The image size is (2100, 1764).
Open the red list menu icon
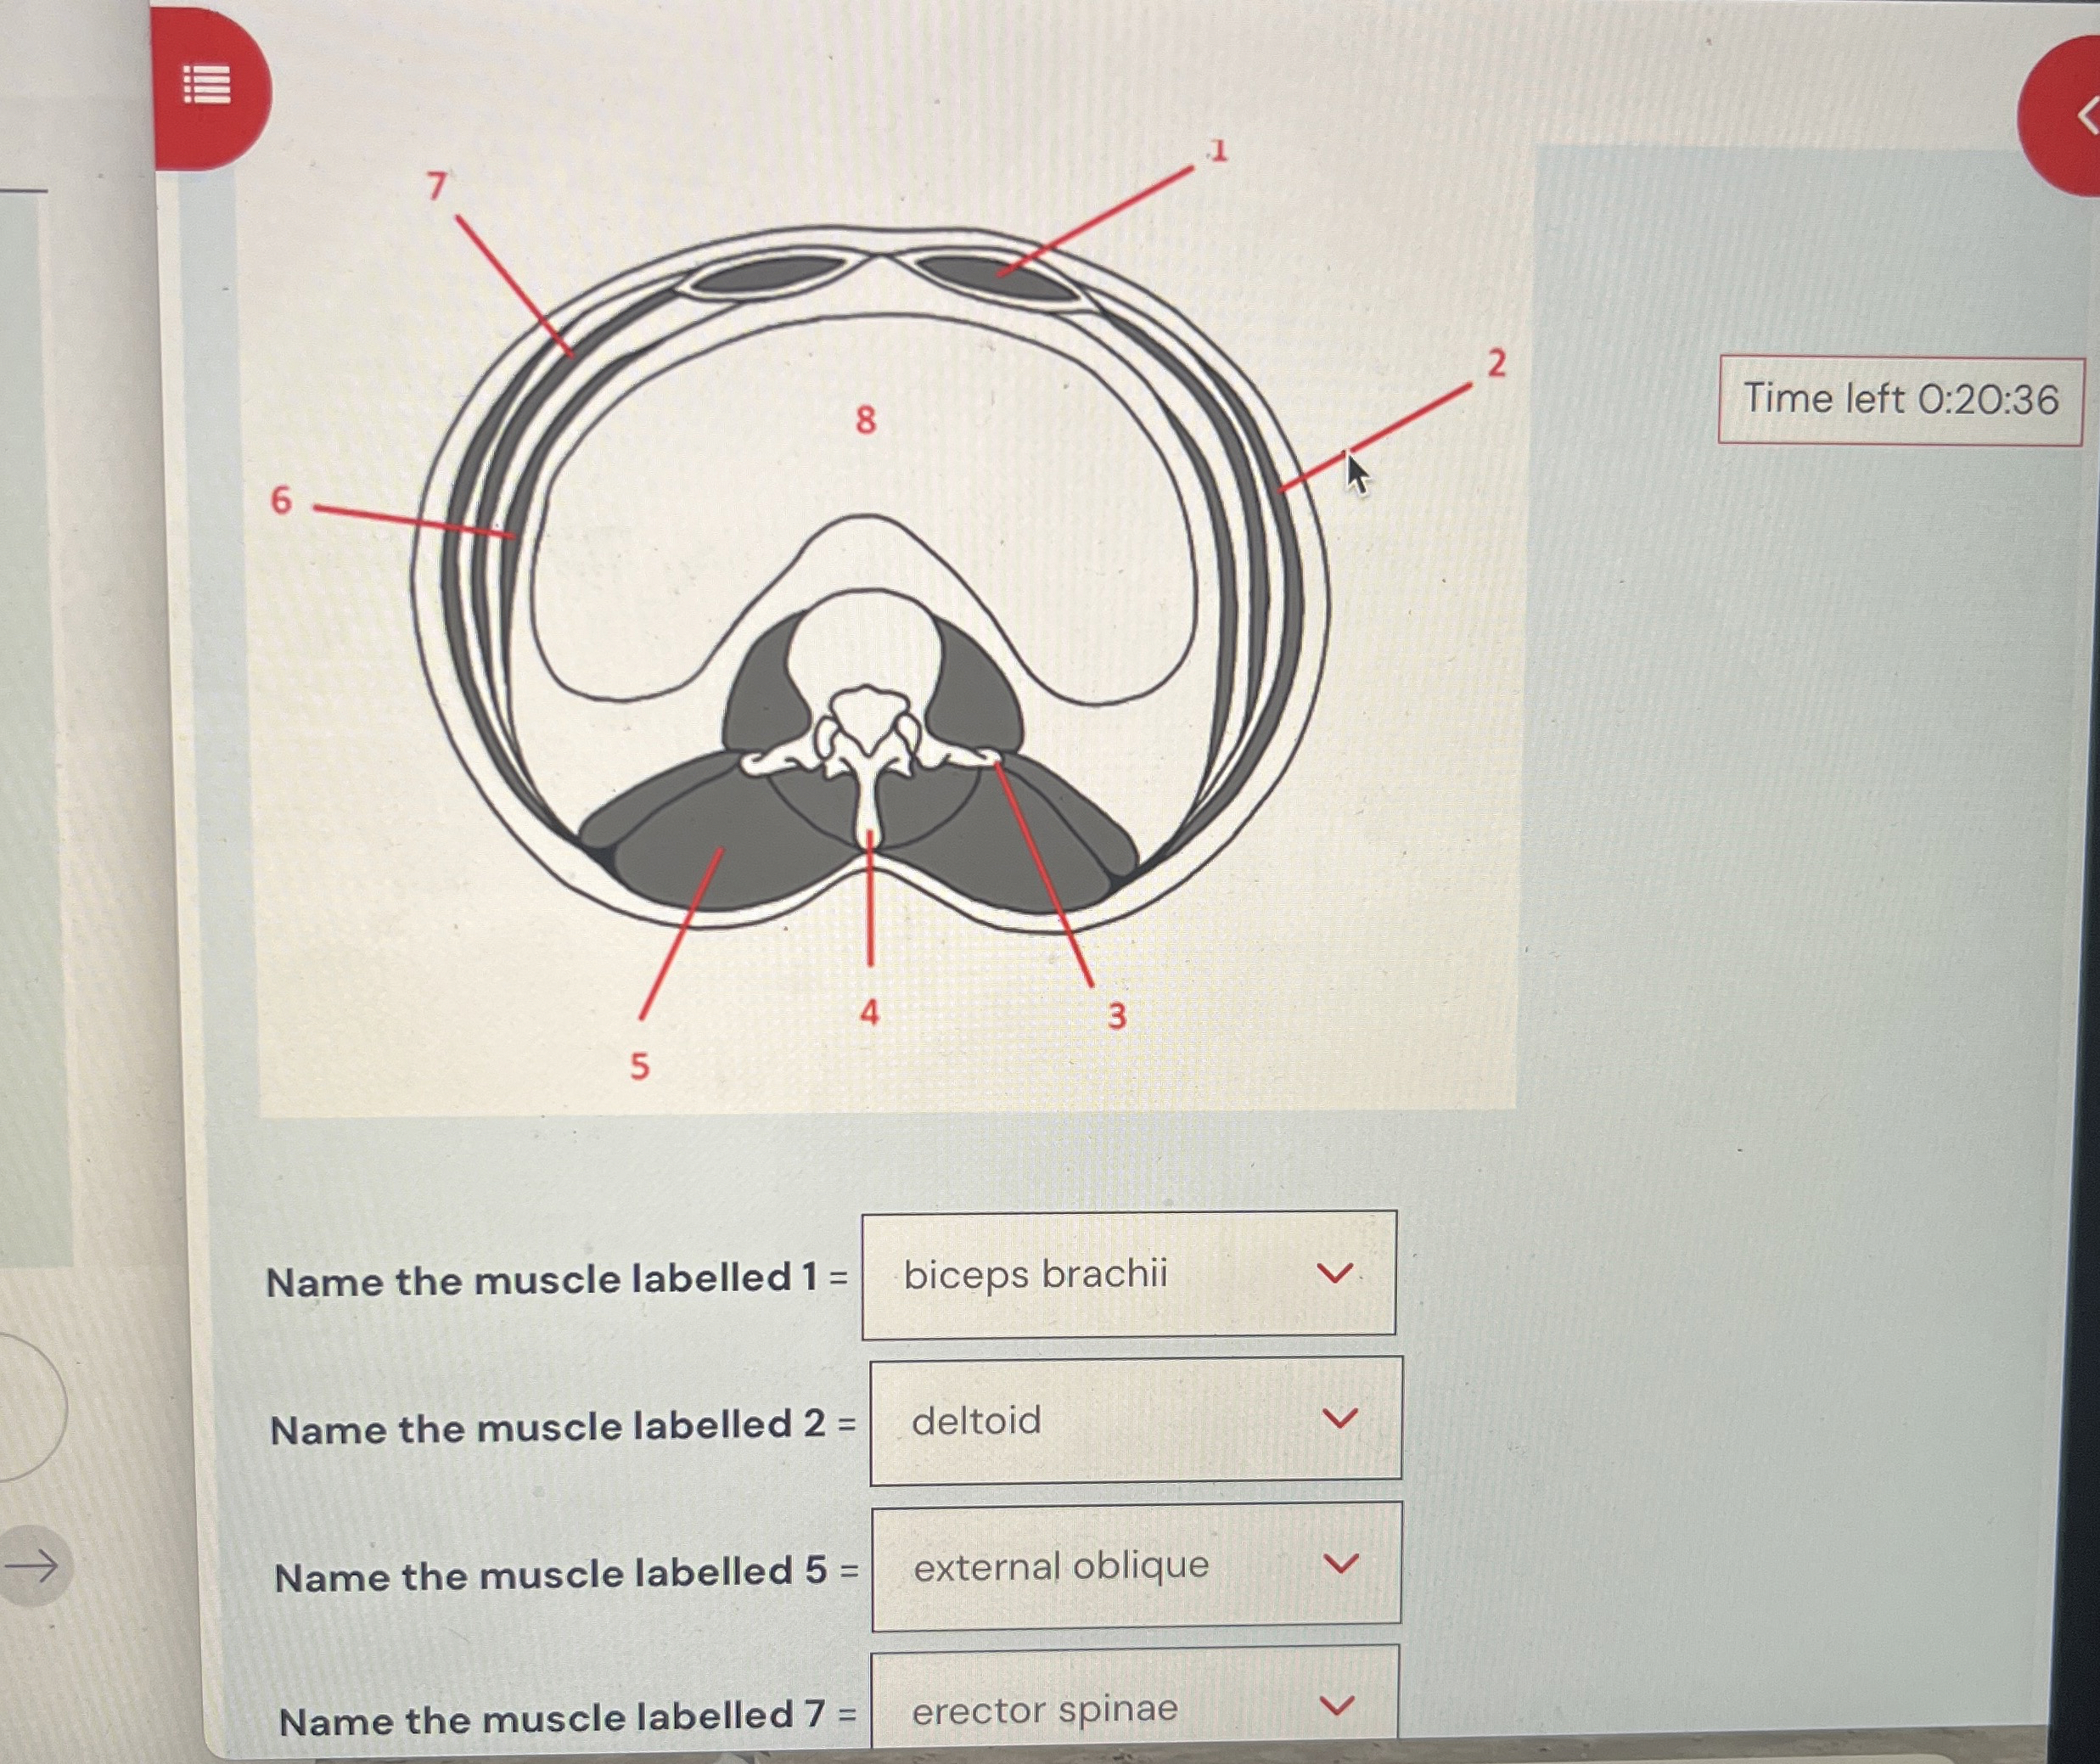pos(208,86)
